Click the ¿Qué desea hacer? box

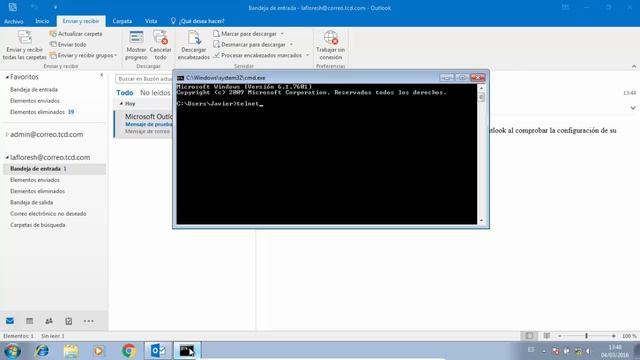coord(198,21)
